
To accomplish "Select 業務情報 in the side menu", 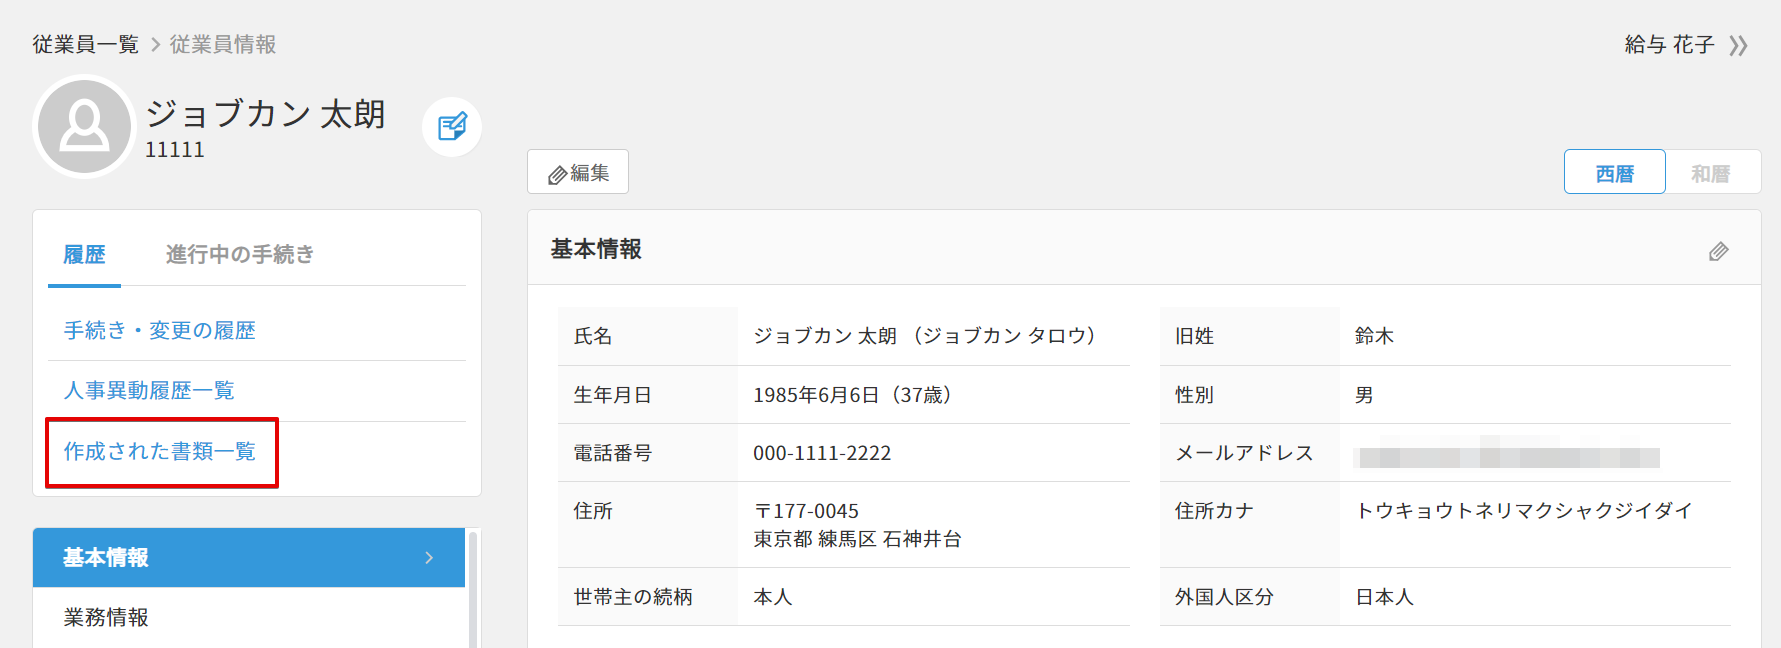I will tap(106, 618).
